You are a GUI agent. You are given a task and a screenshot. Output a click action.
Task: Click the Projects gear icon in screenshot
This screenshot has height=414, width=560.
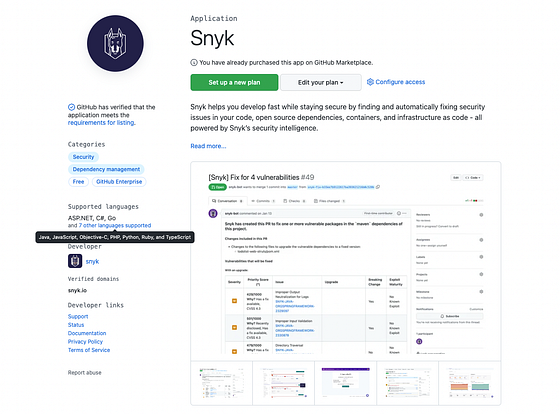pyautogui.click(x=481, y=274)
